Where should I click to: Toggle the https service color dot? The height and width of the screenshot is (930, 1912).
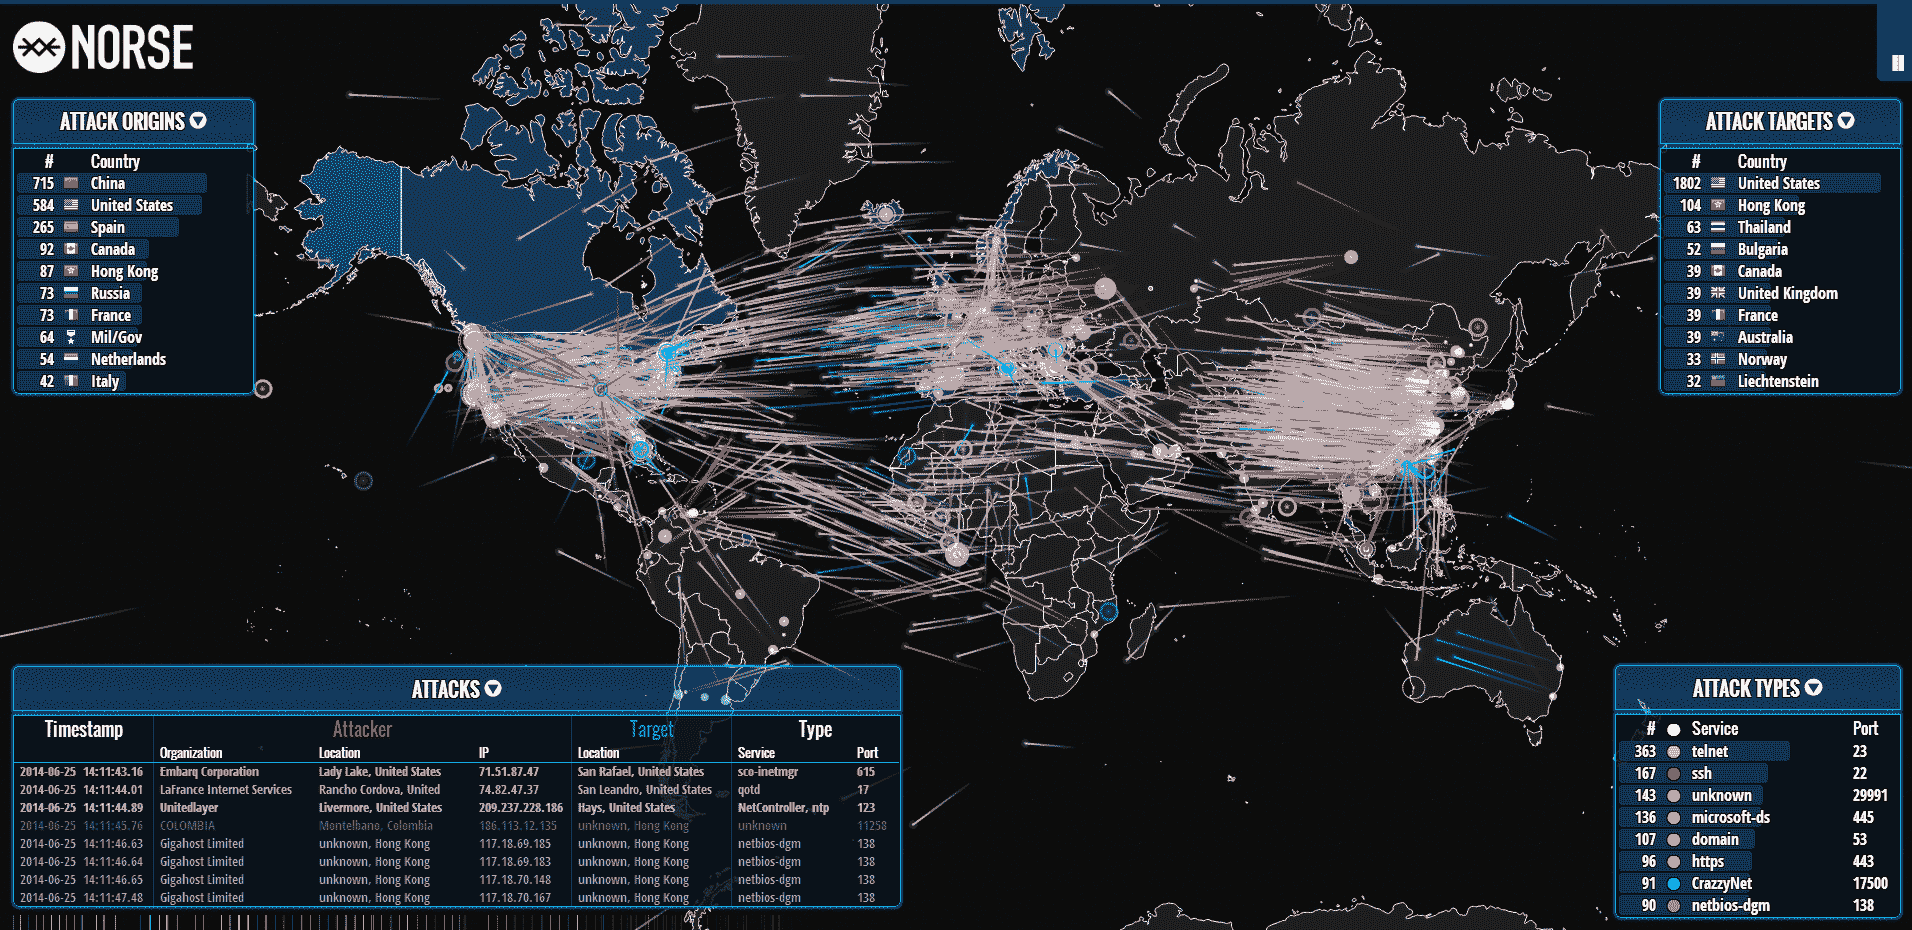tap(1673, 862)
